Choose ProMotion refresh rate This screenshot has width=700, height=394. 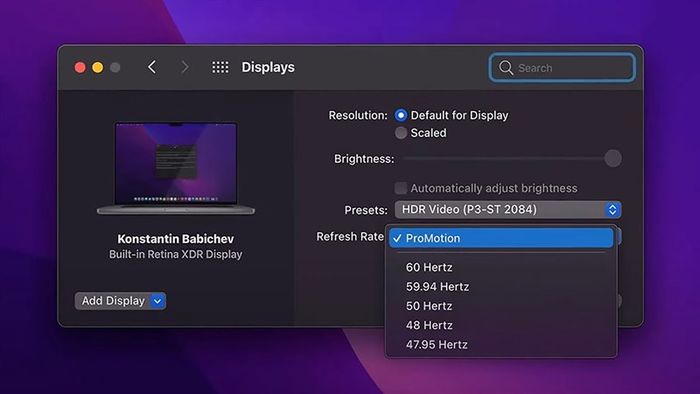pyautogui.click(x=501, y=238)
